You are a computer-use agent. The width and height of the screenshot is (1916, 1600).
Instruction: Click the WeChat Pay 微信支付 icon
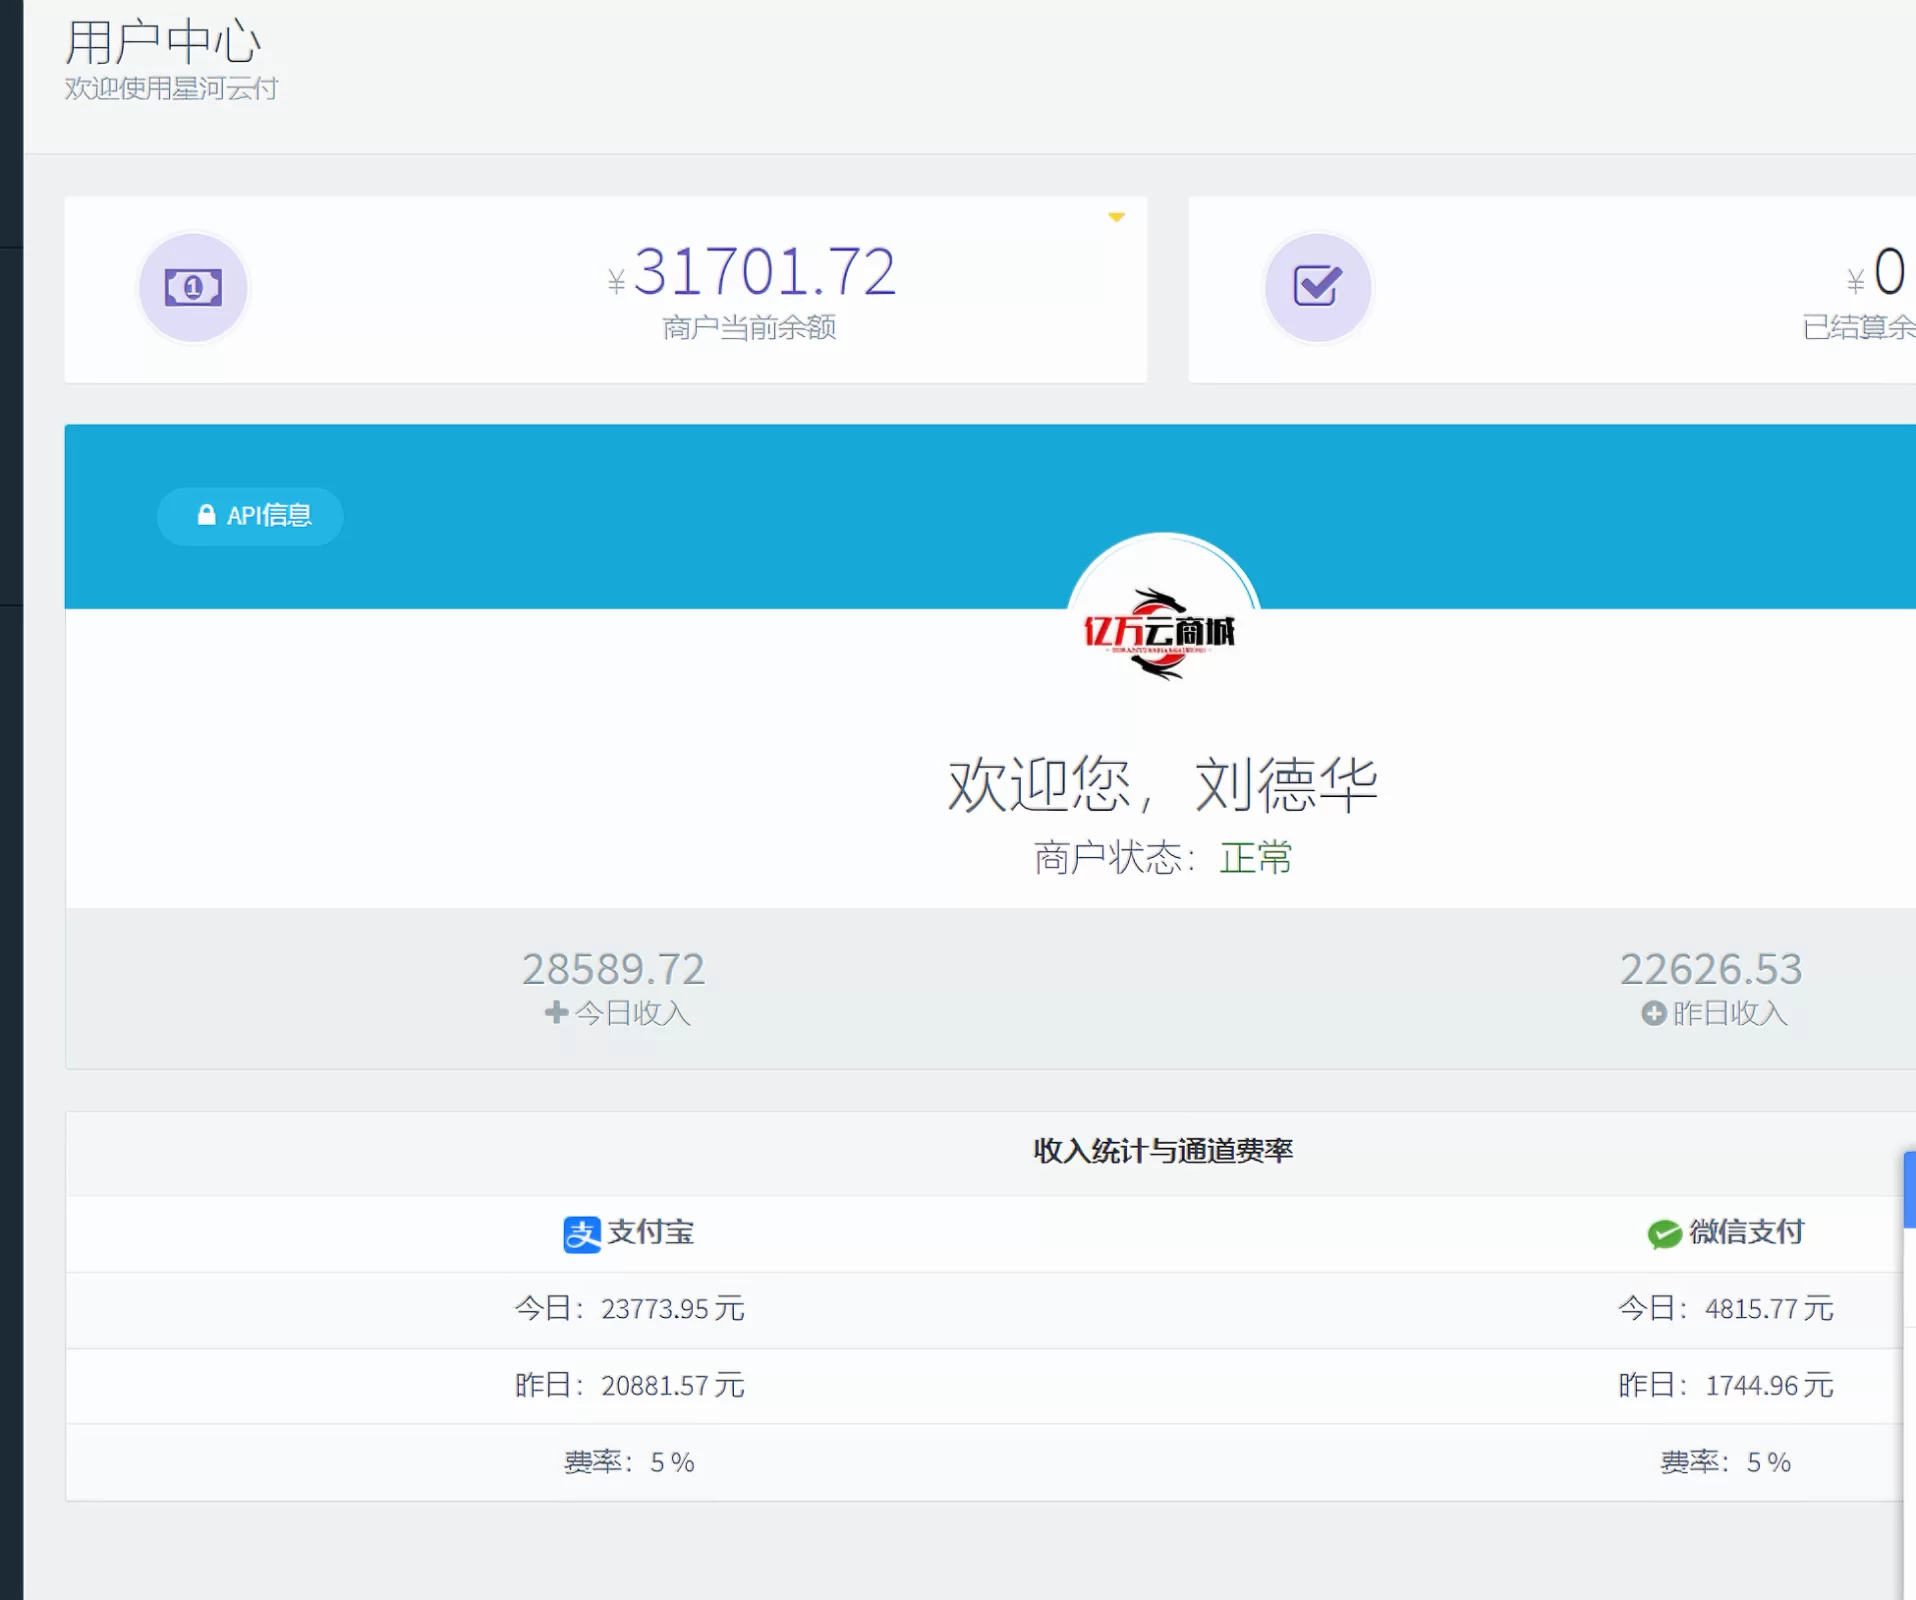pyautogui.click(x=1662, y=1234)
